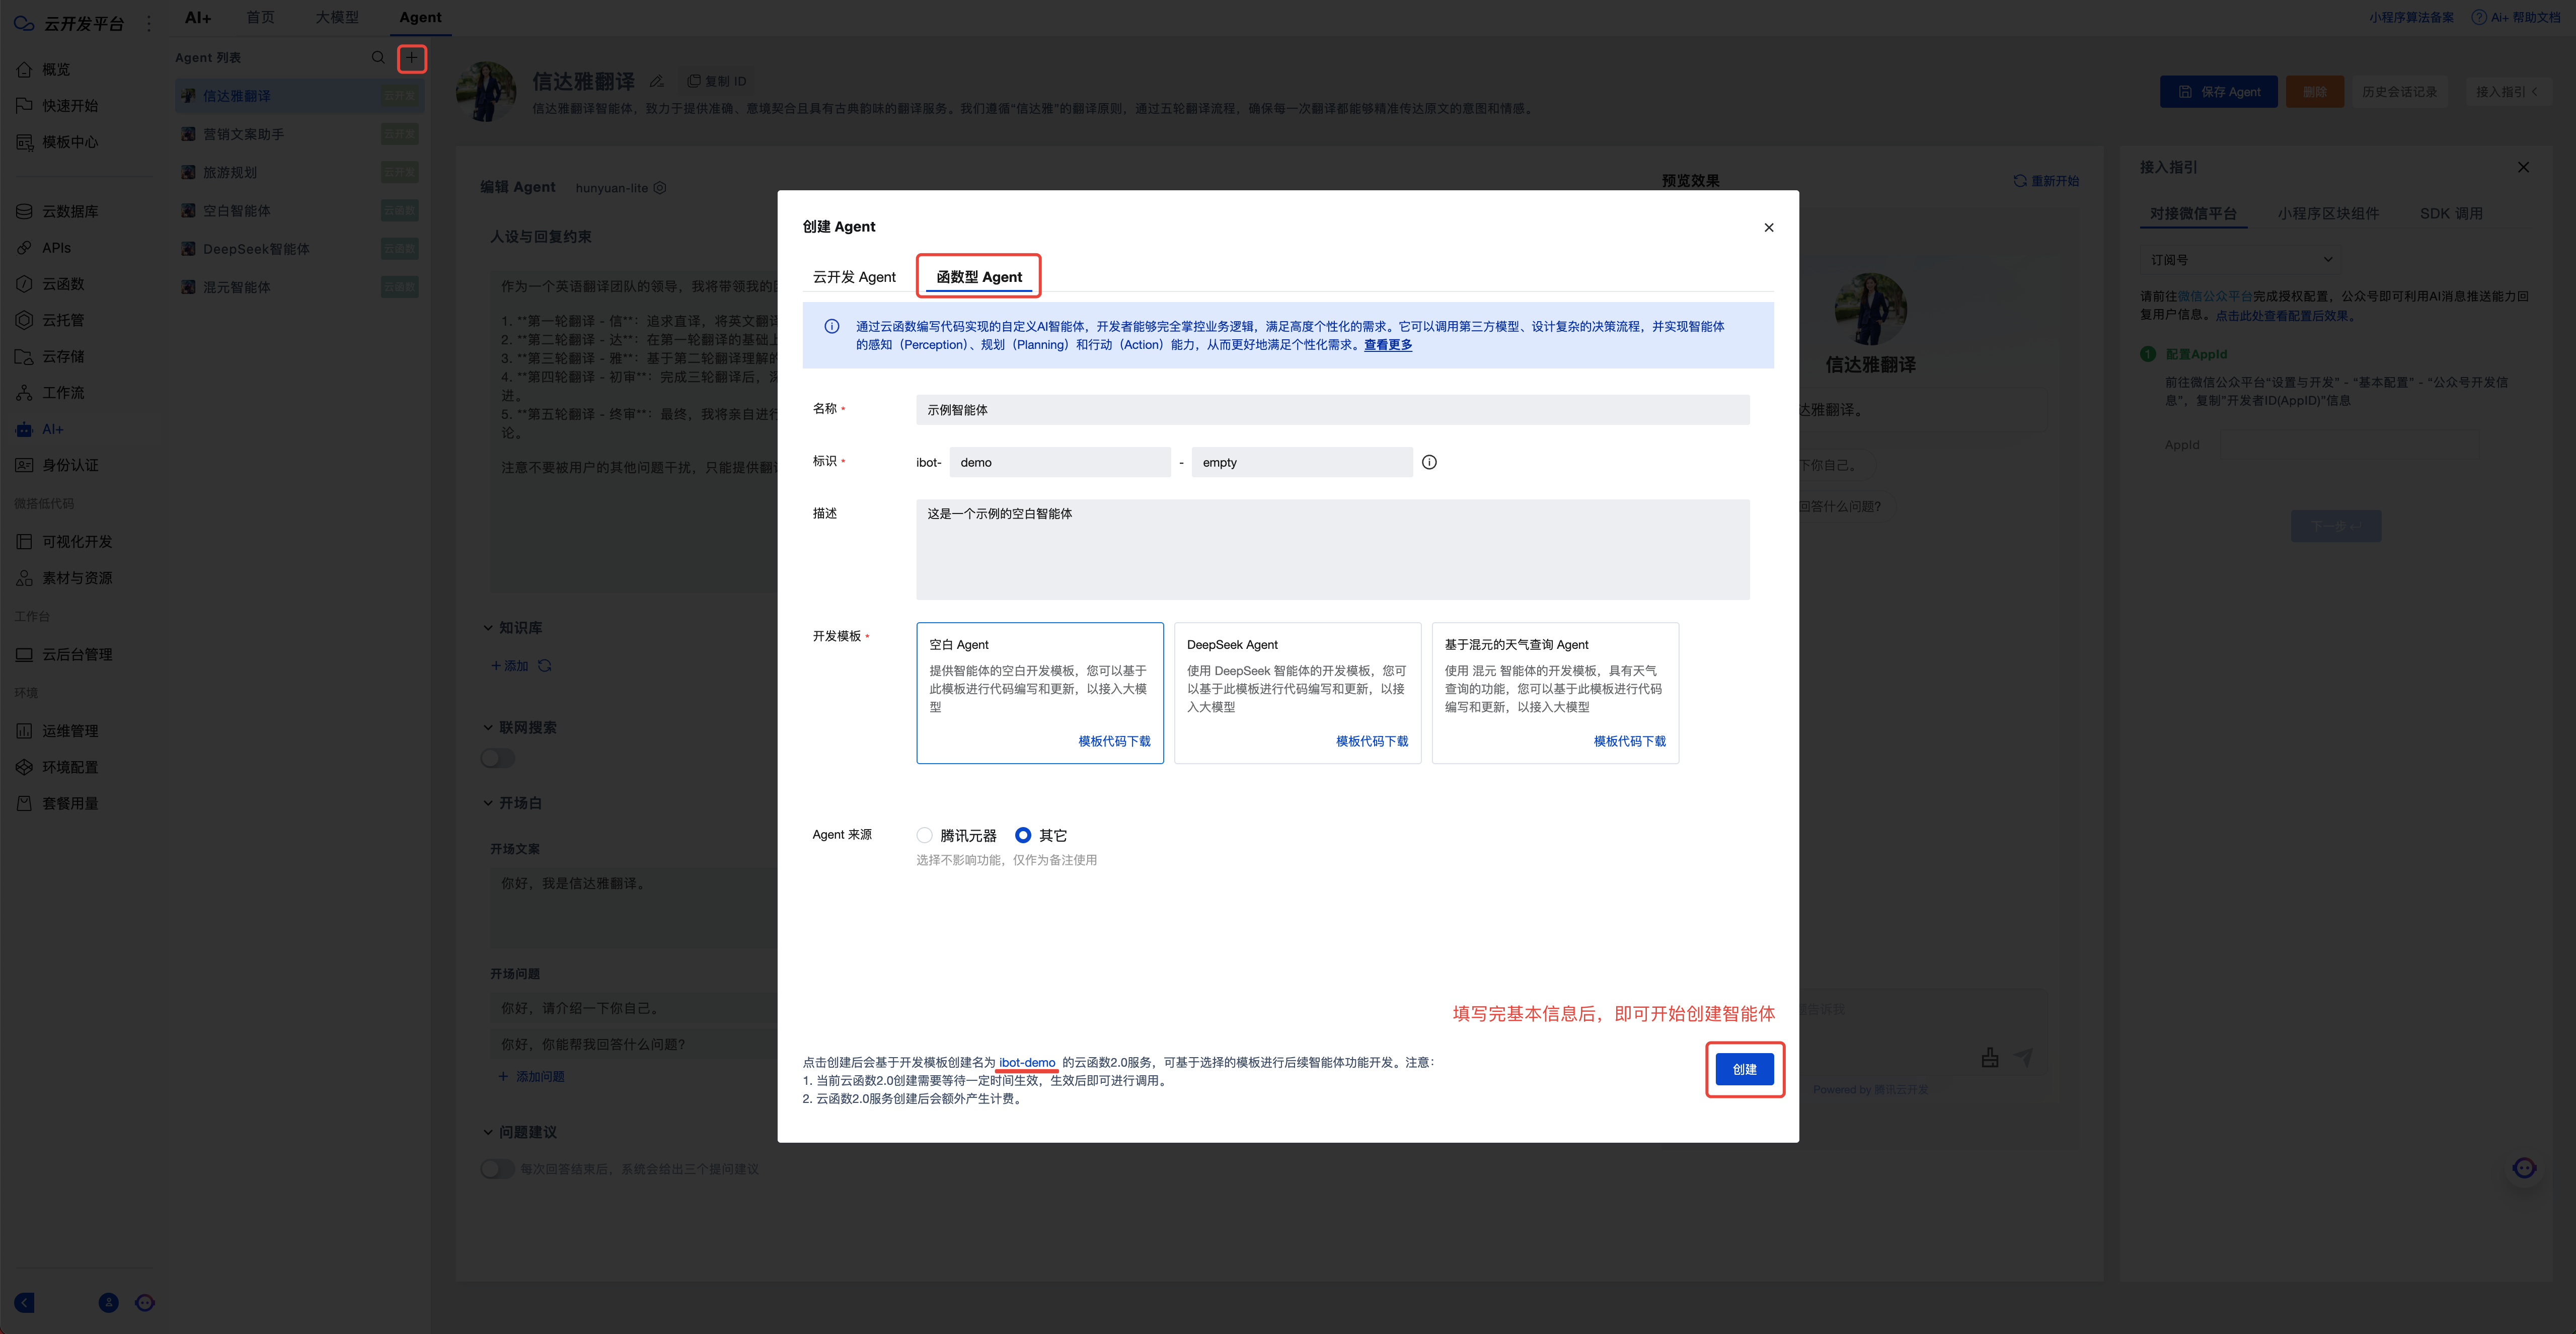Choose 基于混元的天气查询 Agent template card

pyautogui.click(x=1555, y=693)
